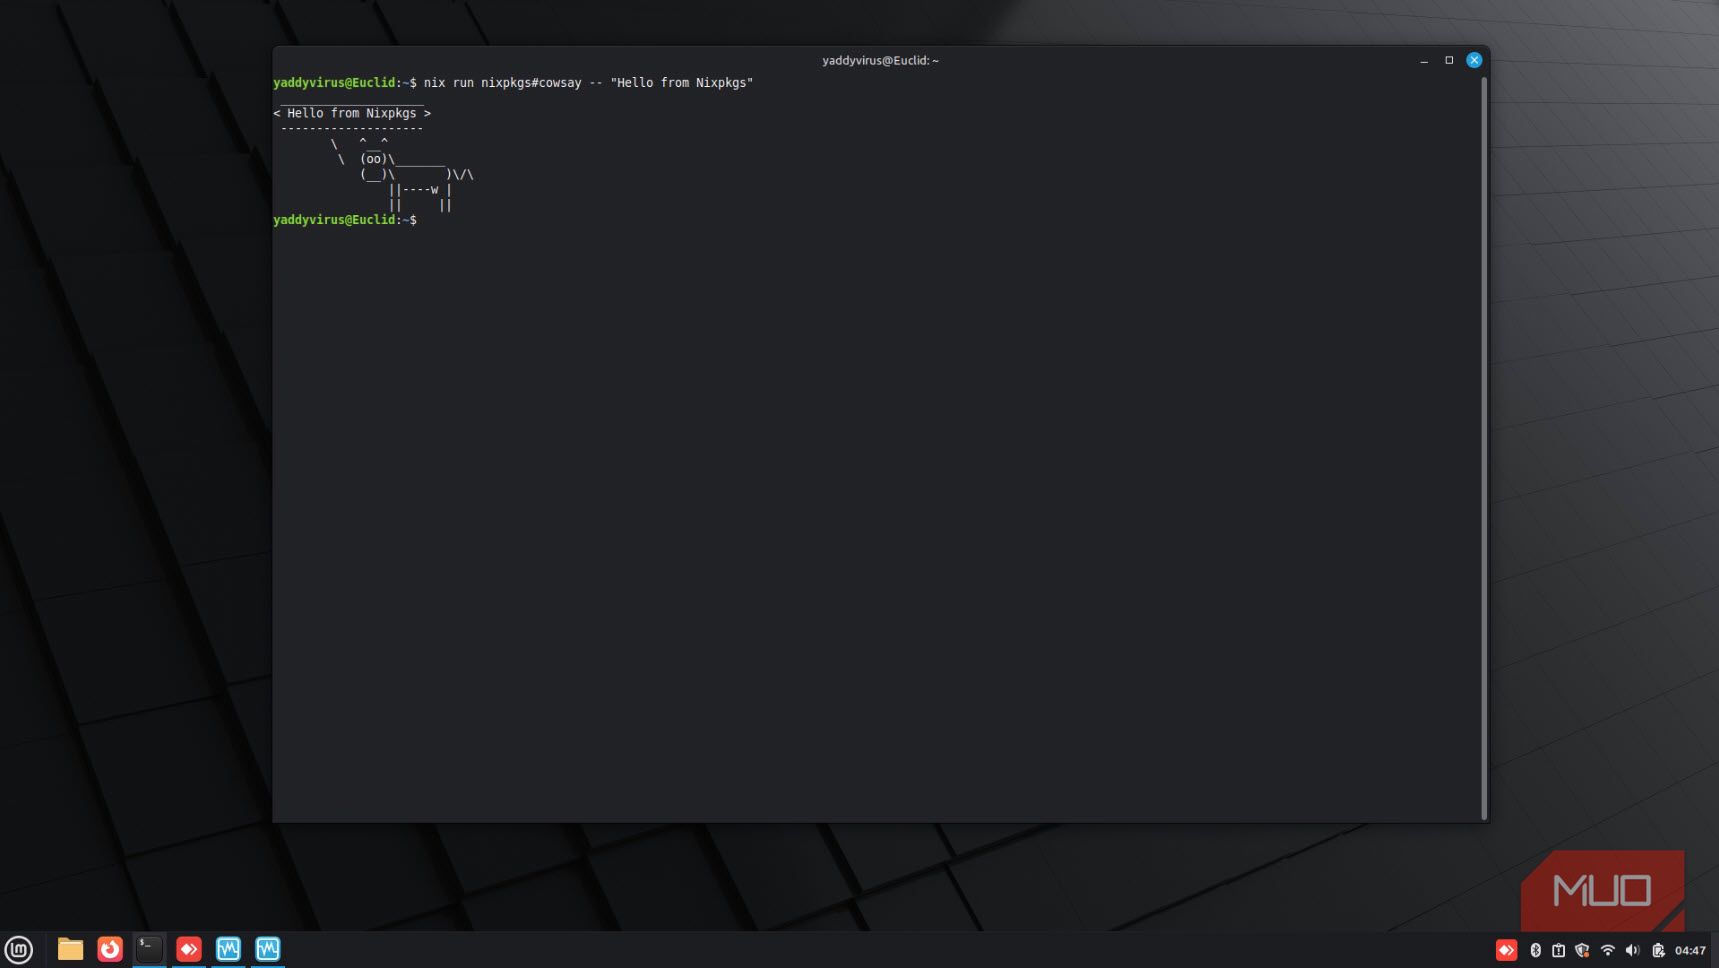The height and width of the screenshot is (968, 1719).
Task: Open the calendar from clock 04:47
Action: point(1691,951)
